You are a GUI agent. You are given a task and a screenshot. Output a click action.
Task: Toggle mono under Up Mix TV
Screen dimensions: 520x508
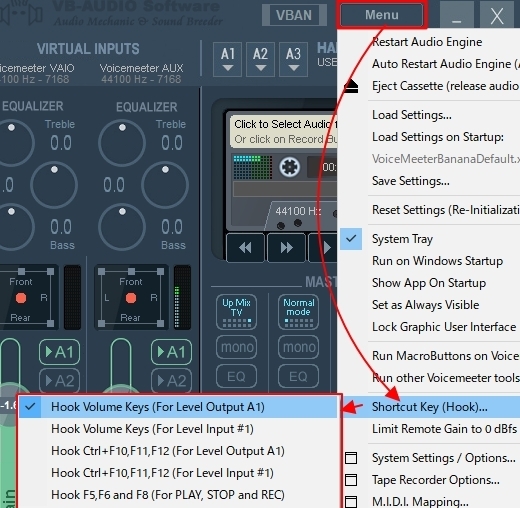[237, 347]
